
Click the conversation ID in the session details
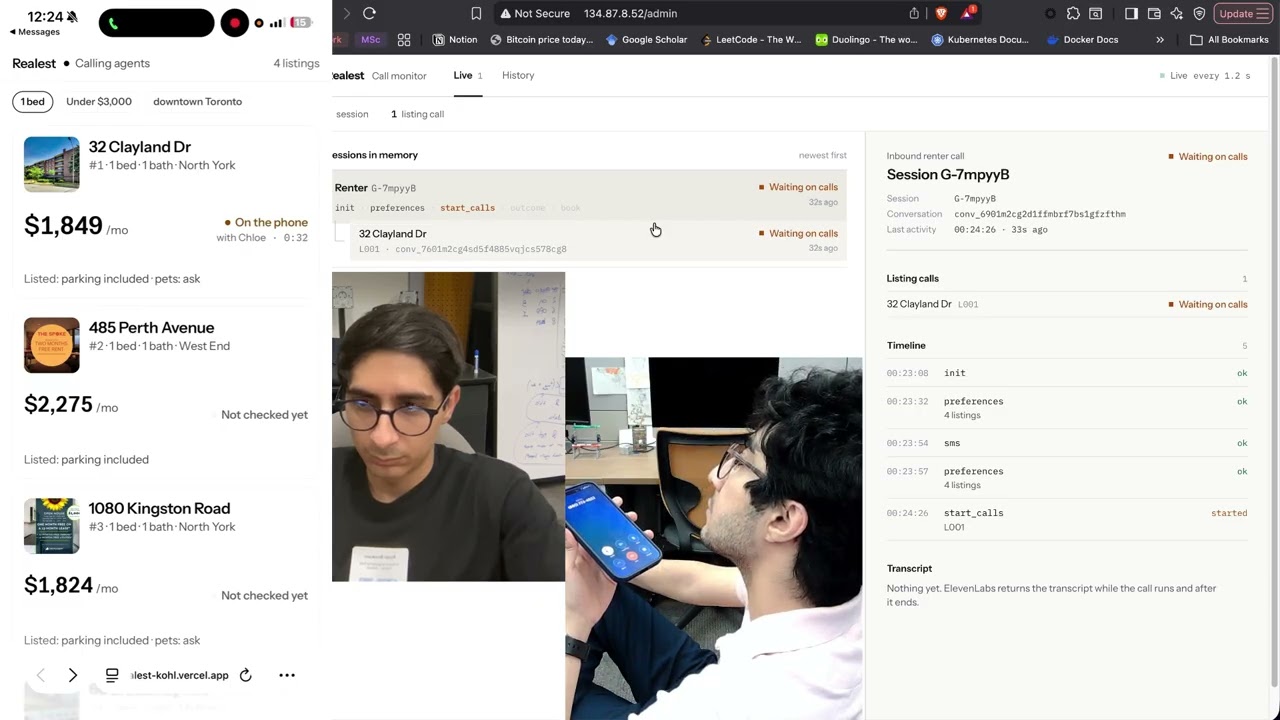tap(1039, 214)
